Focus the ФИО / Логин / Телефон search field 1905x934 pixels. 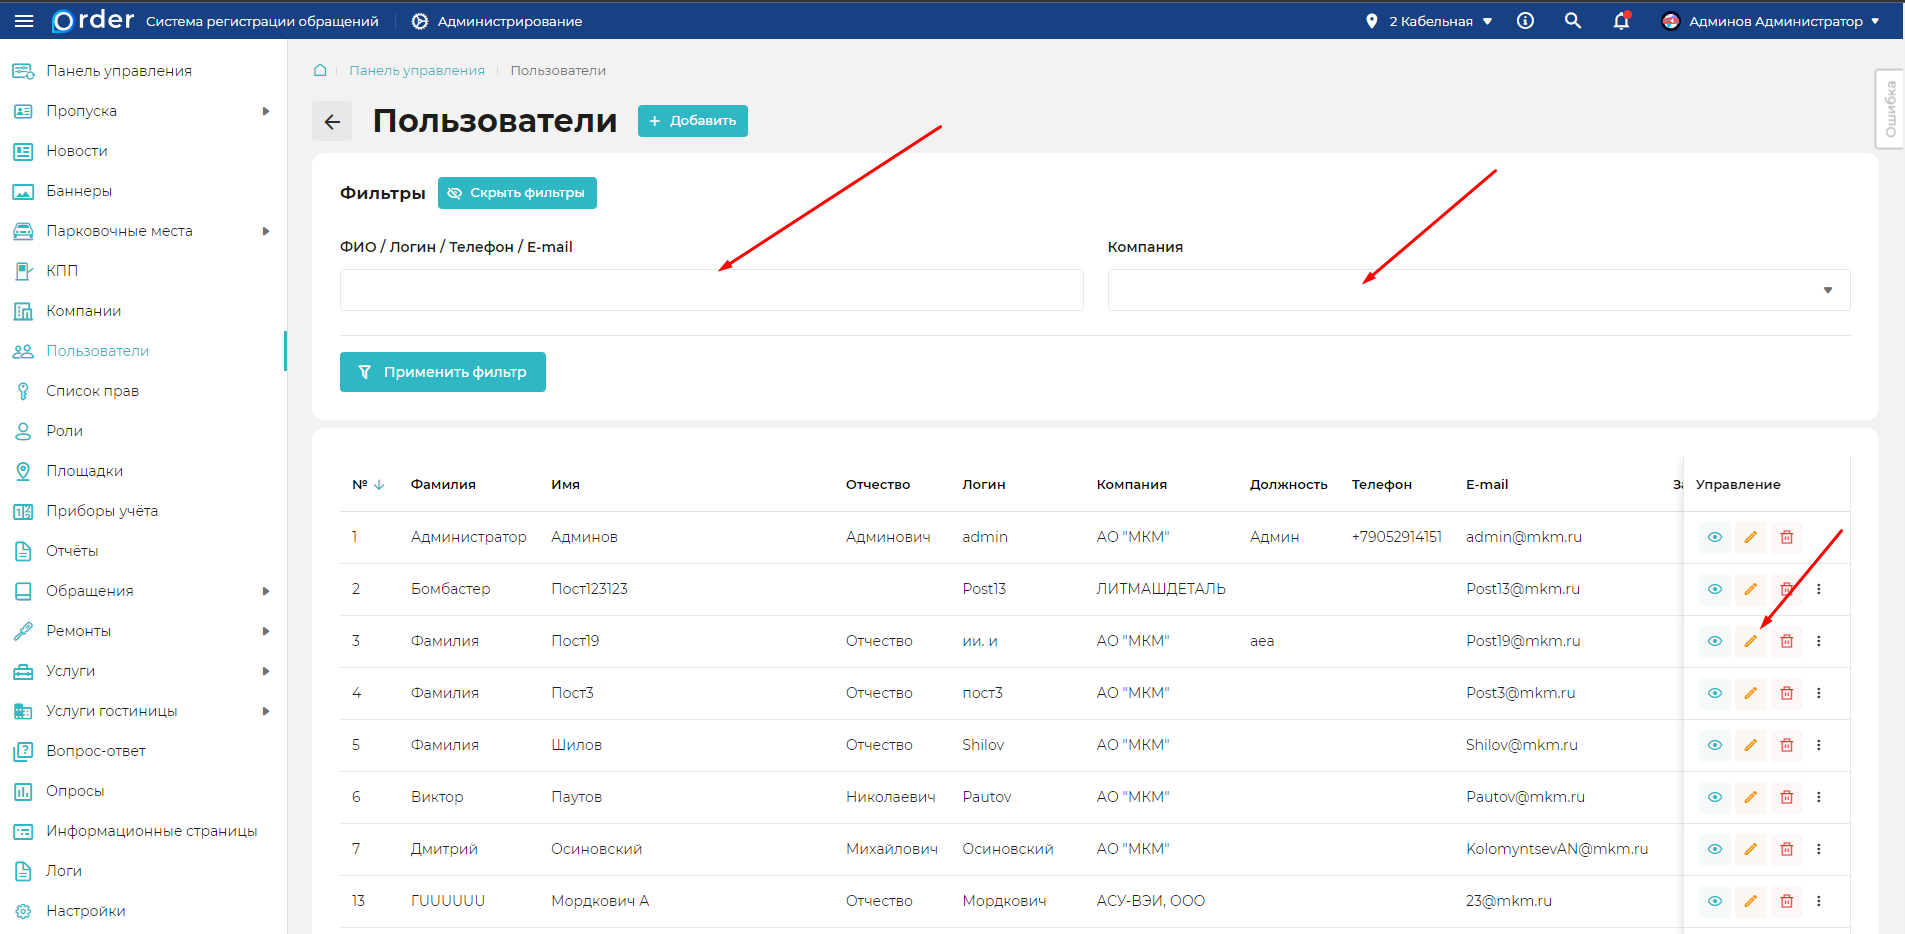point(711,290)
